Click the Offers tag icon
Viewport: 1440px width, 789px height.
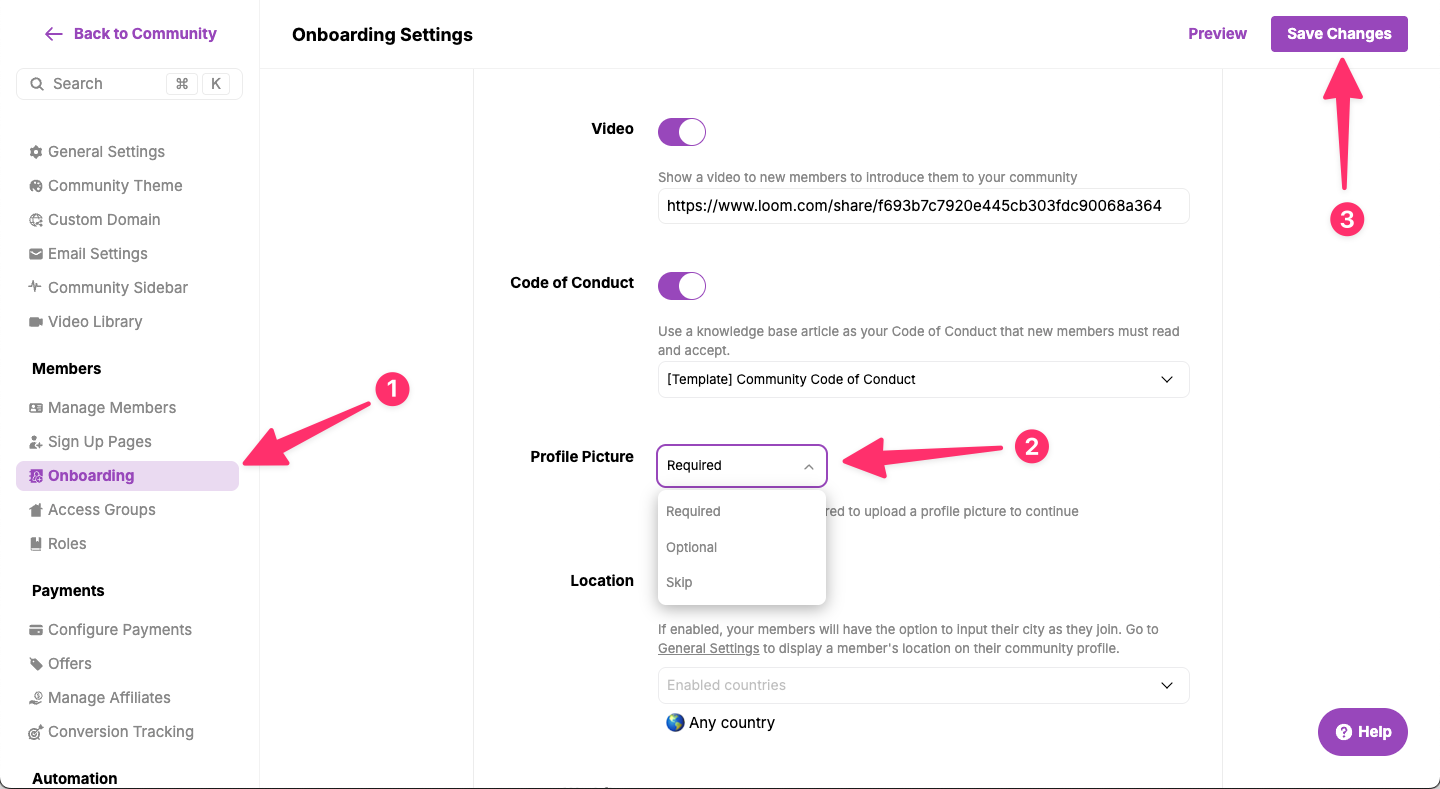(x=36, y=664)
